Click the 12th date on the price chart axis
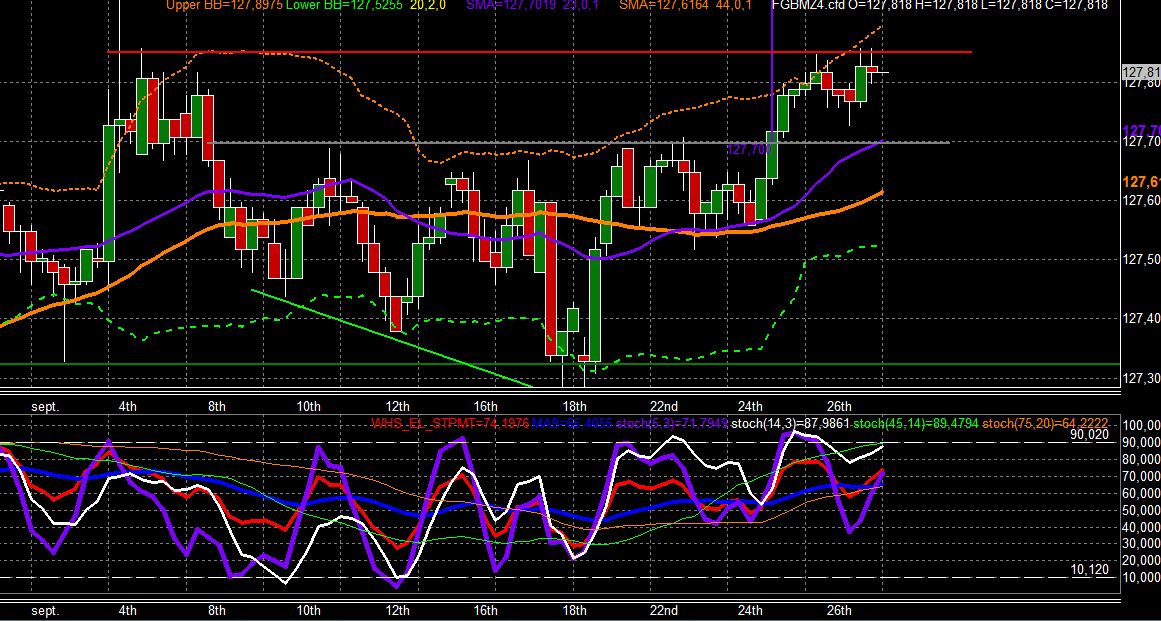 coord(398,406)
